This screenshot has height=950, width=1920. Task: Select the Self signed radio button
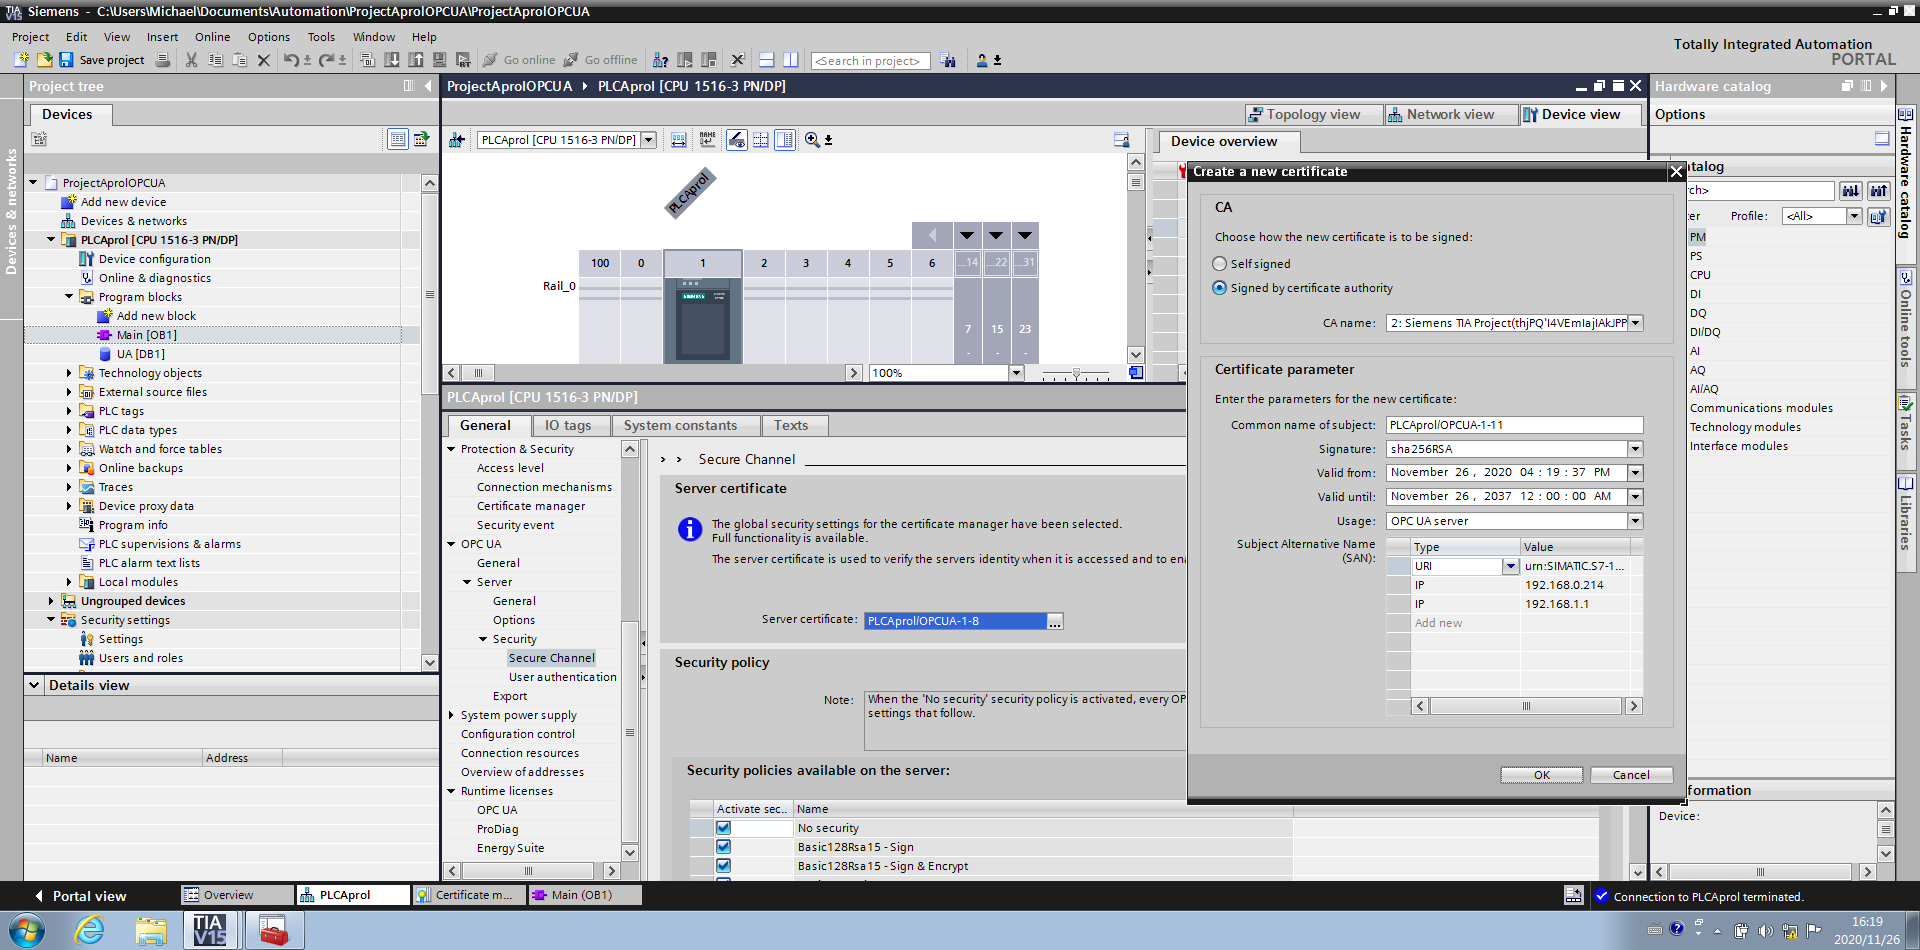tap(1219, 264)
